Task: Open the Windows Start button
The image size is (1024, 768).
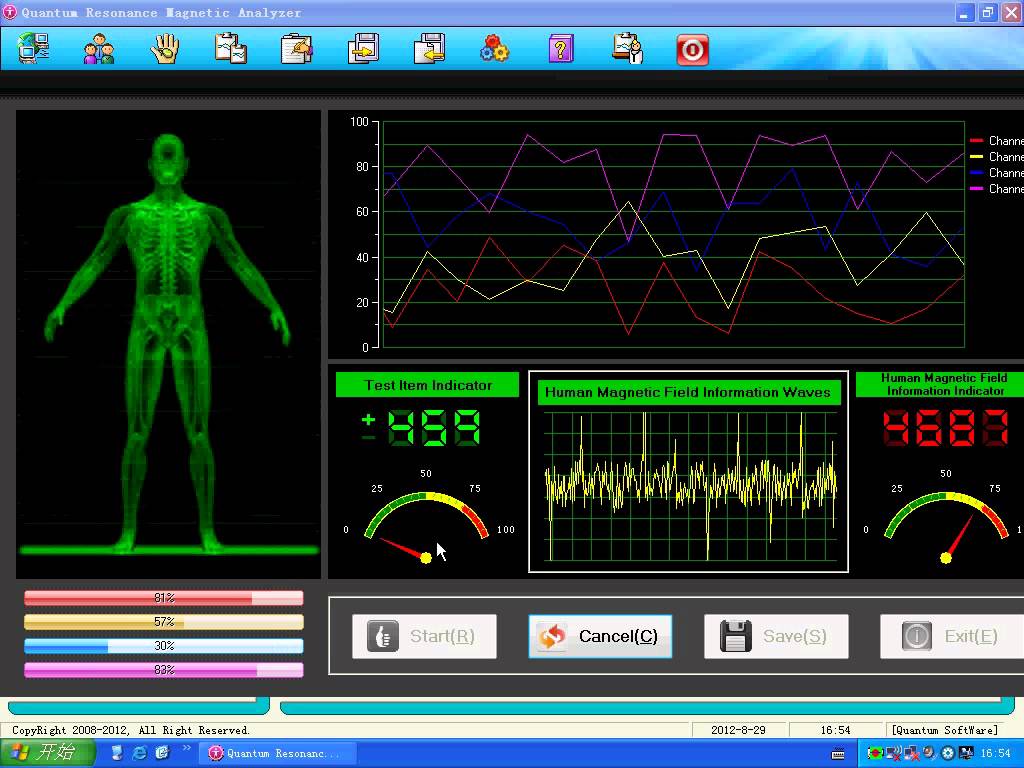Action: pos(48,753)
